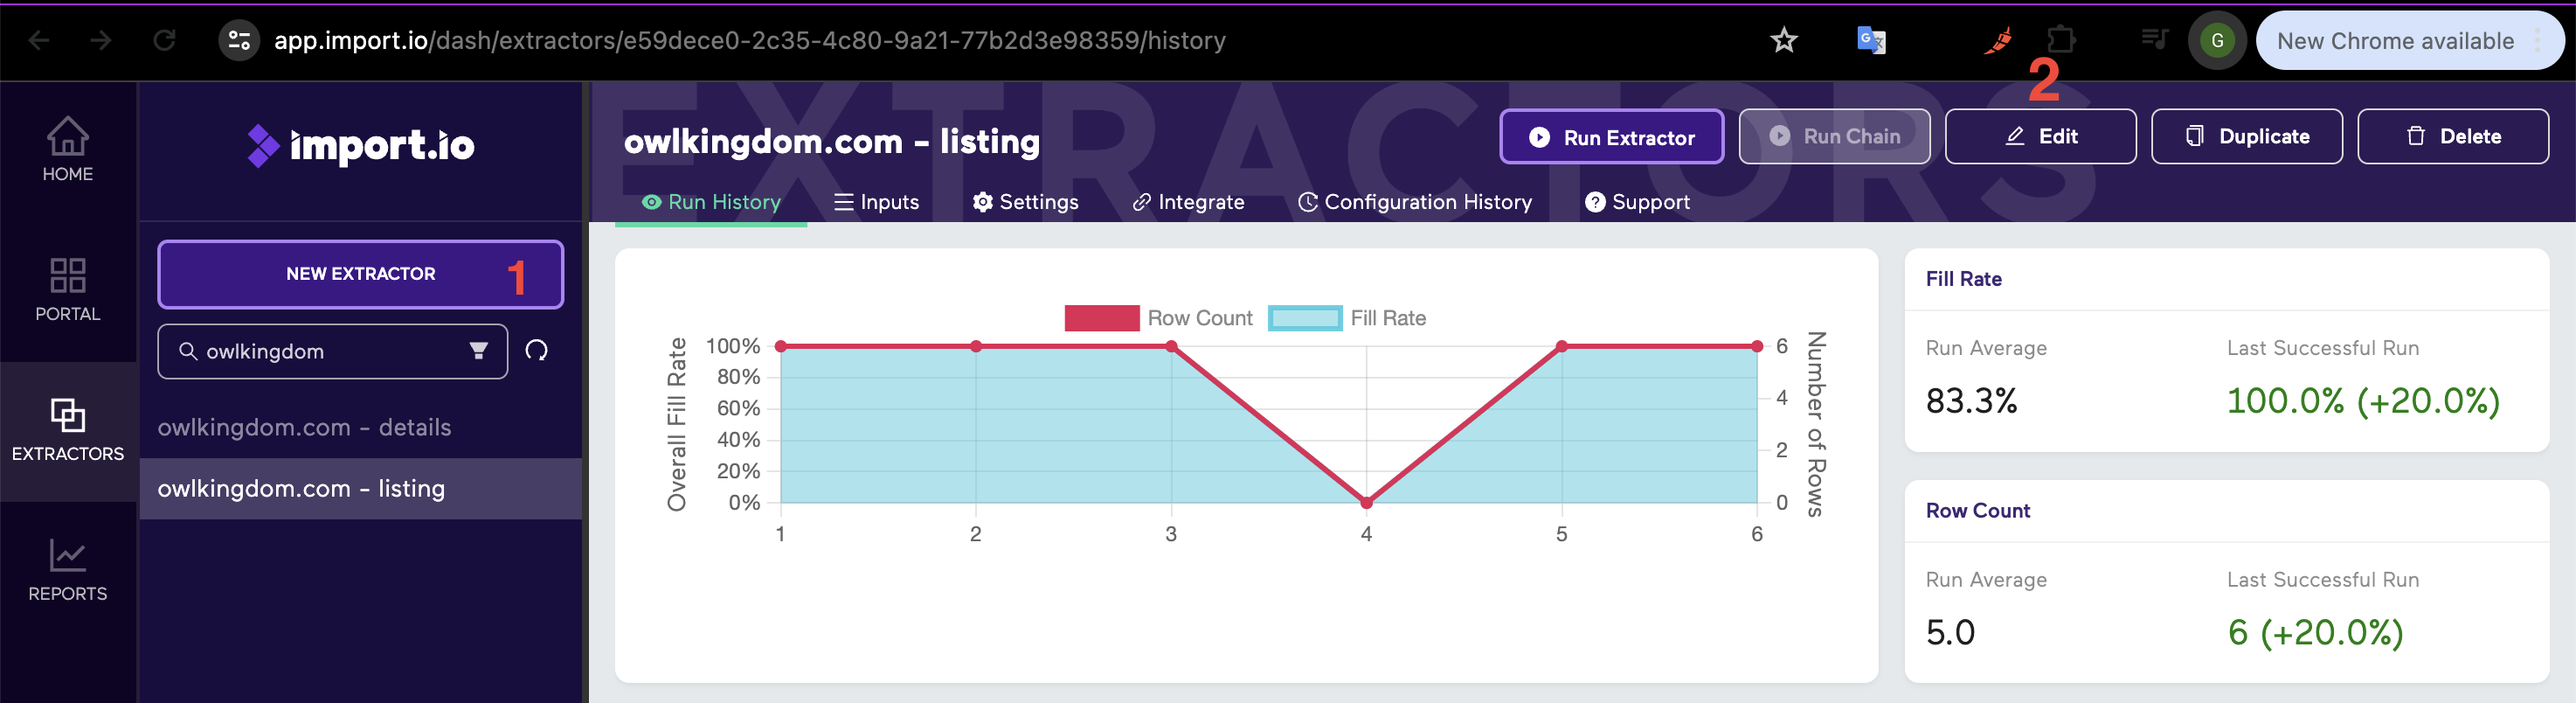The image size is (2576, 703).
Task: Click the Google Translate icon
Action: point(1870,41)
